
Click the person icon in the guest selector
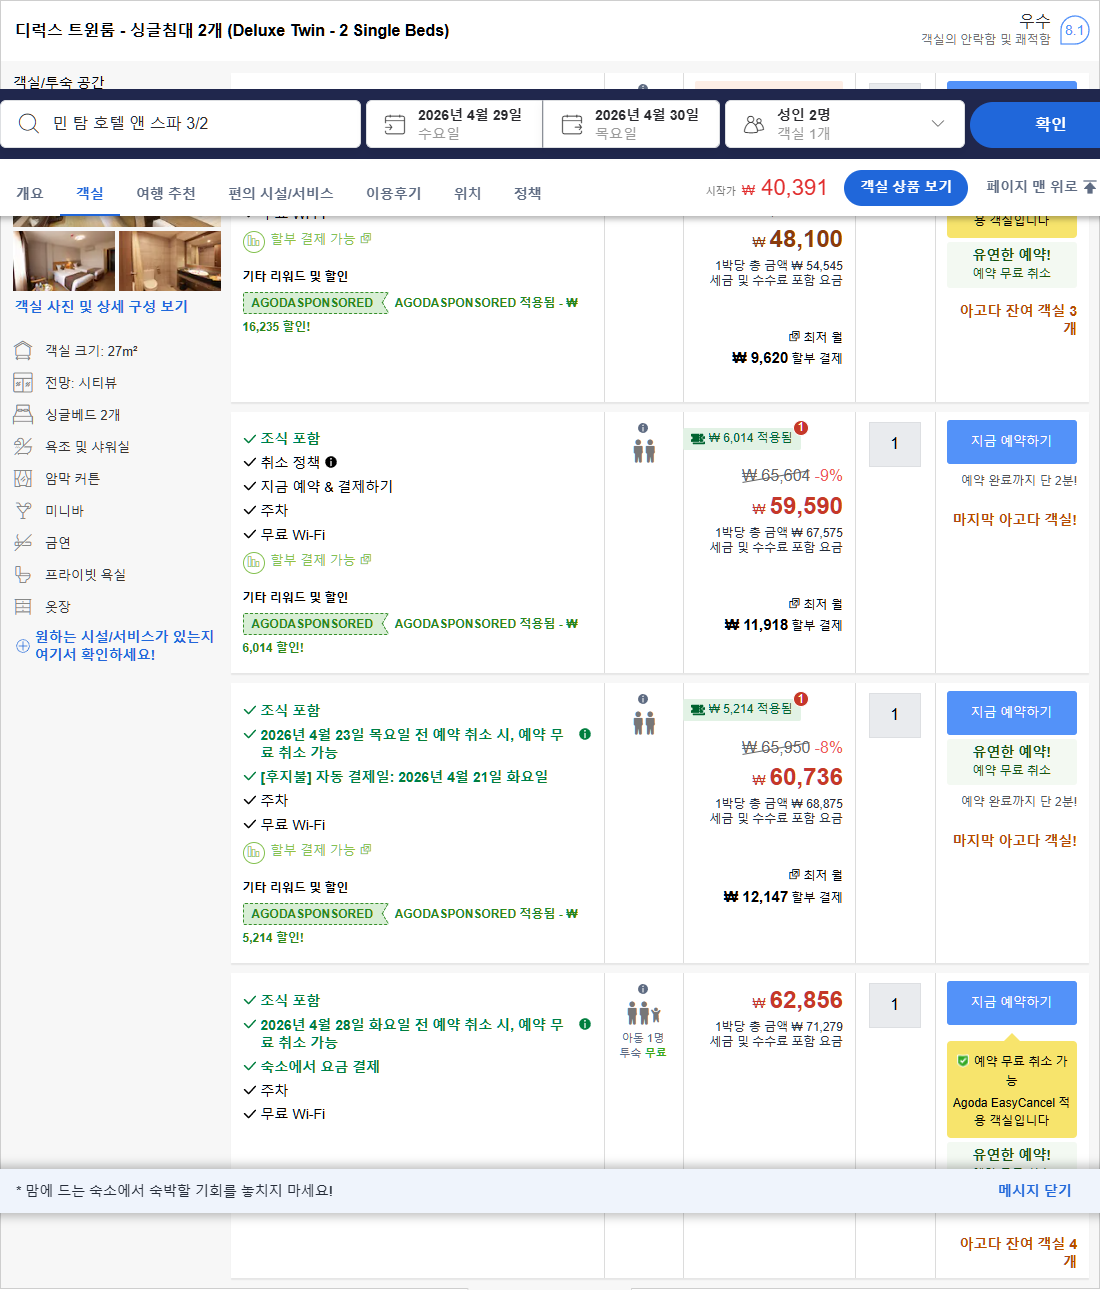(755, 123)
